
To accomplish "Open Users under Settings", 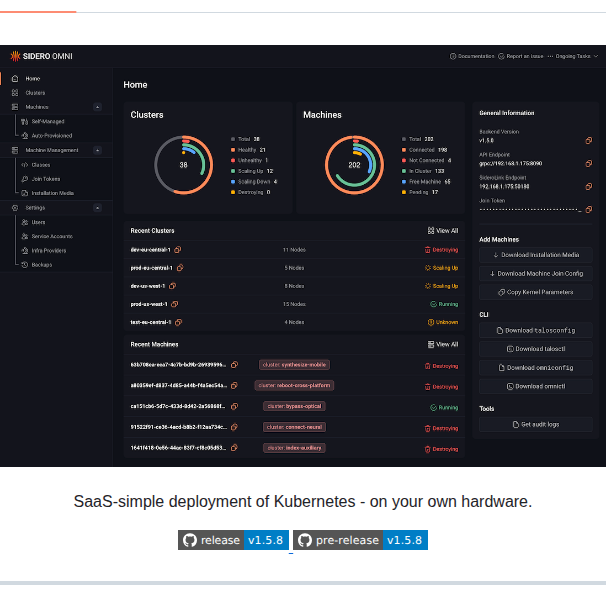I will (x=38, y=222).
